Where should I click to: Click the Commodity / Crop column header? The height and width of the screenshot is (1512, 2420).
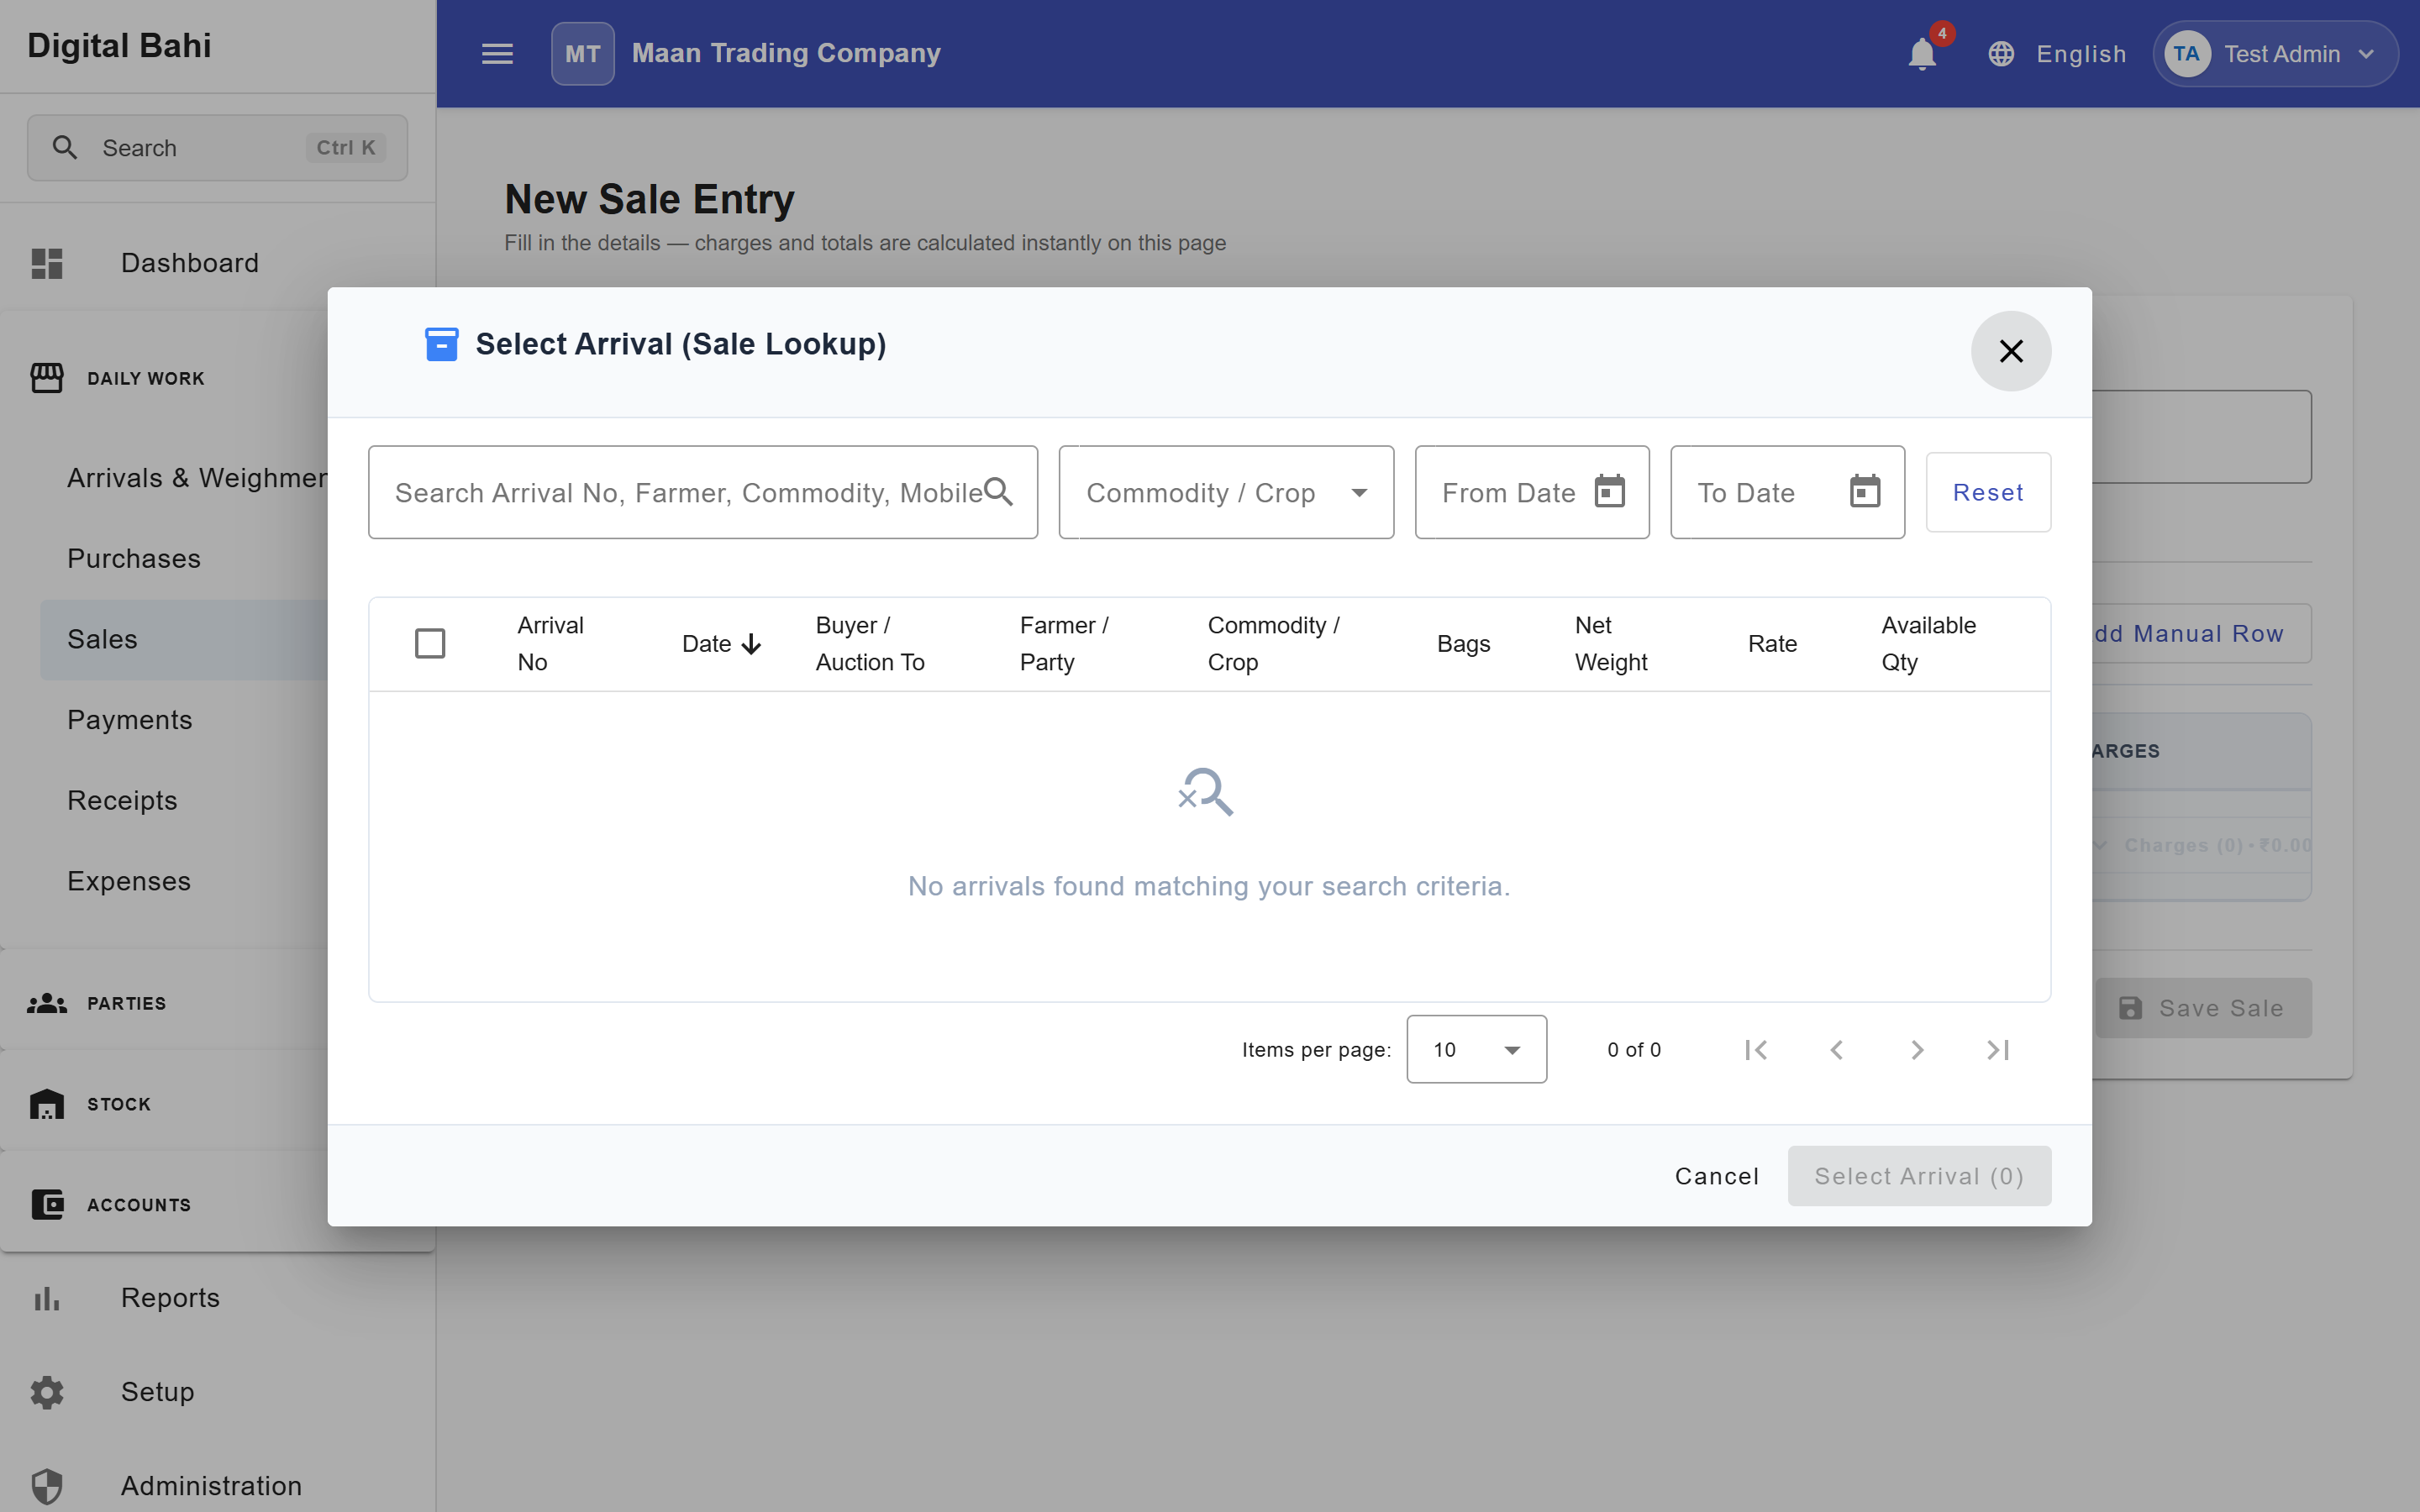coord(1273,644)
